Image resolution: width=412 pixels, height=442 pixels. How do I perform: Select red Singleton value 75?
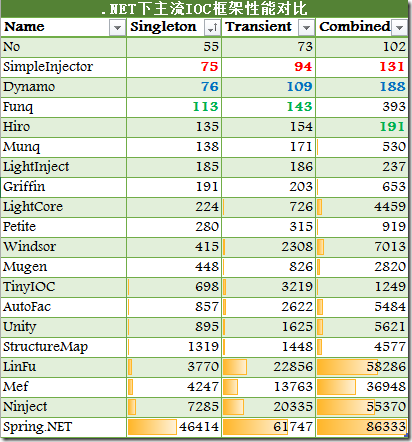[x=210, y=67]
